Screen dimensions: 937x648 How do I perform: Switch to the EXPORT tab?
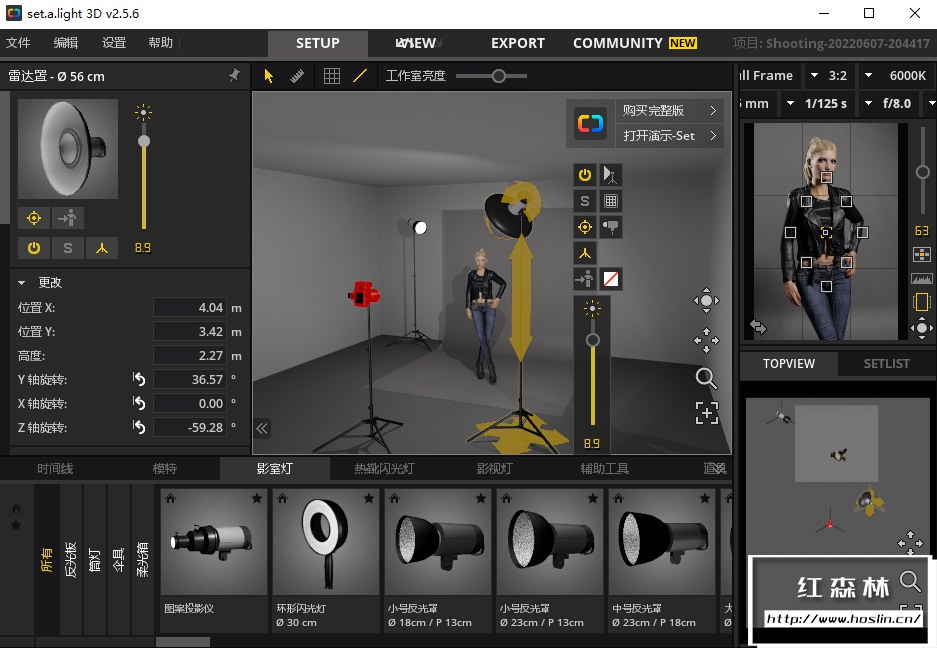point(518,43)
